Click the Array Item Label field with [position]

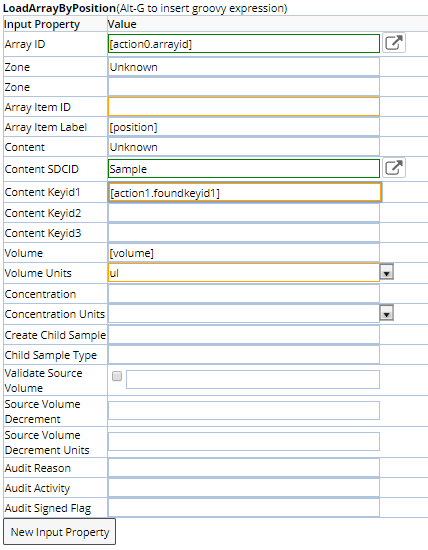(x=244, y=127)
